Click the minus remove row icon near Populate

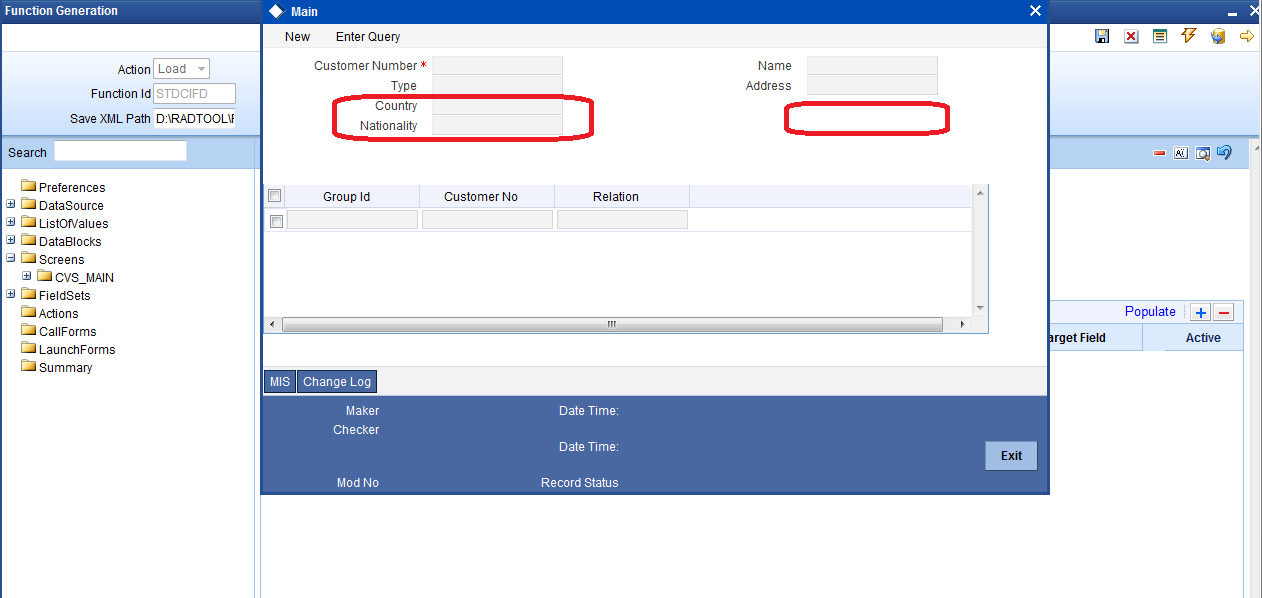(x=1224, y=312)
